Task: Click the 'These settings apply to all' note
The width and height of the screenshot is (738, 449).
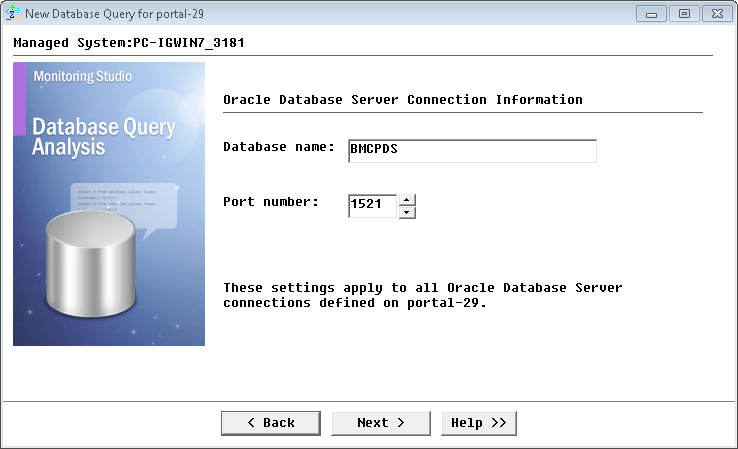Action: pos(423,295)
